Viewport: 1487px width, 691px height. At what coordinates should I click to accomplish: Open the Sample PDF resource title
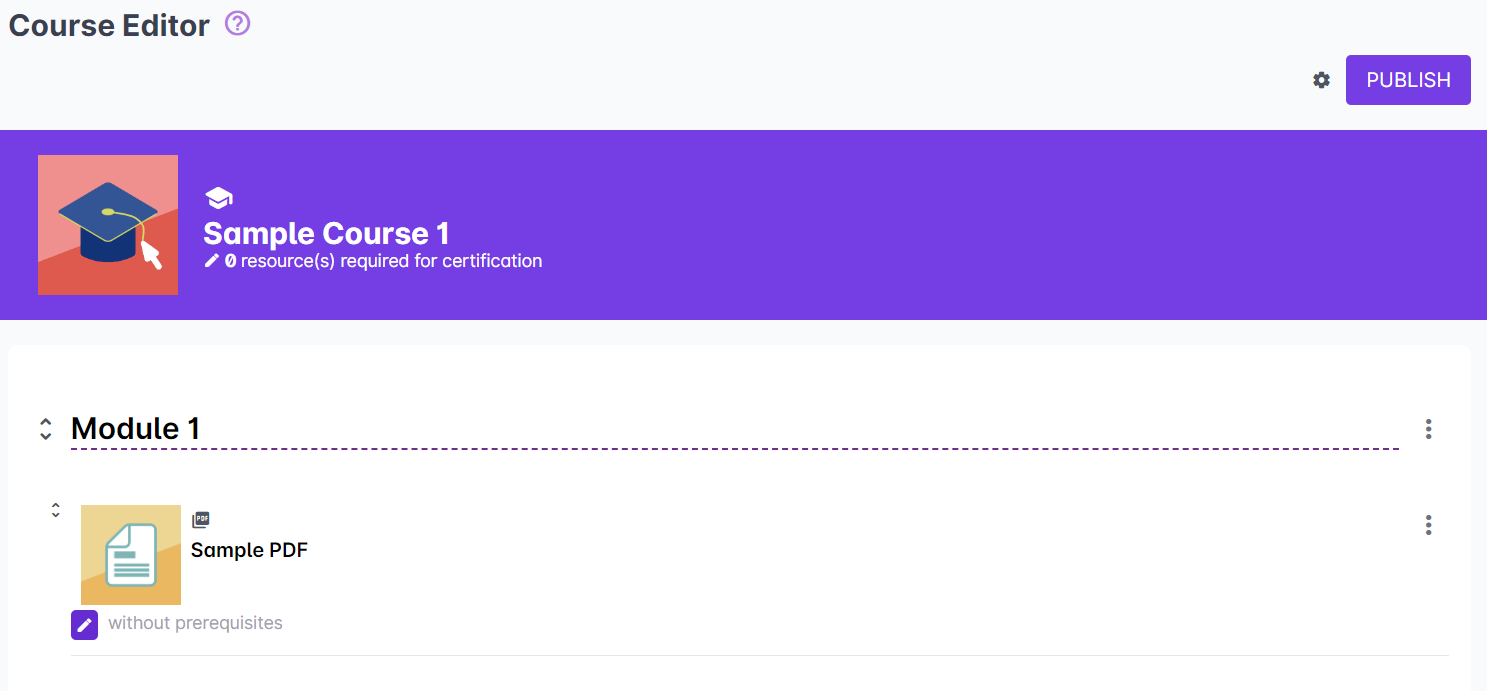click(249, 550)
